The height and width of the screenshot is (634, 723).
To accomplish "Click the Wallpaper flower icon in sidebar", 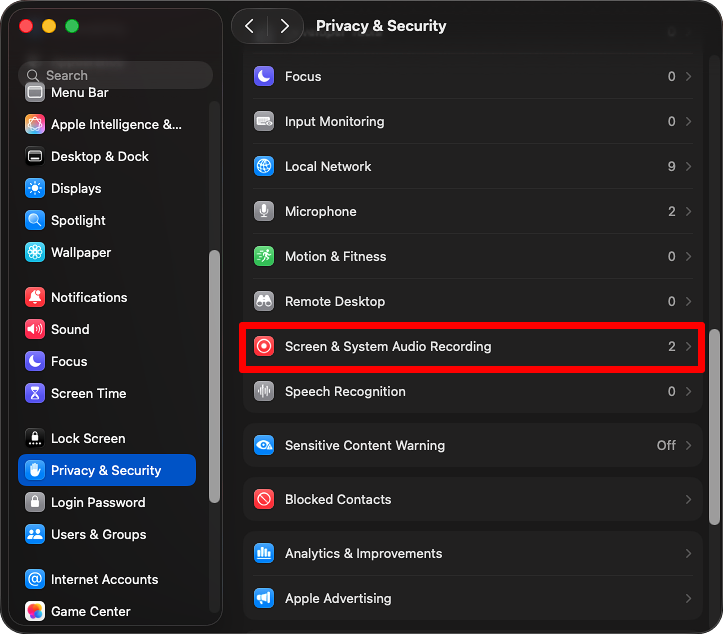I will tap(35, 252).
